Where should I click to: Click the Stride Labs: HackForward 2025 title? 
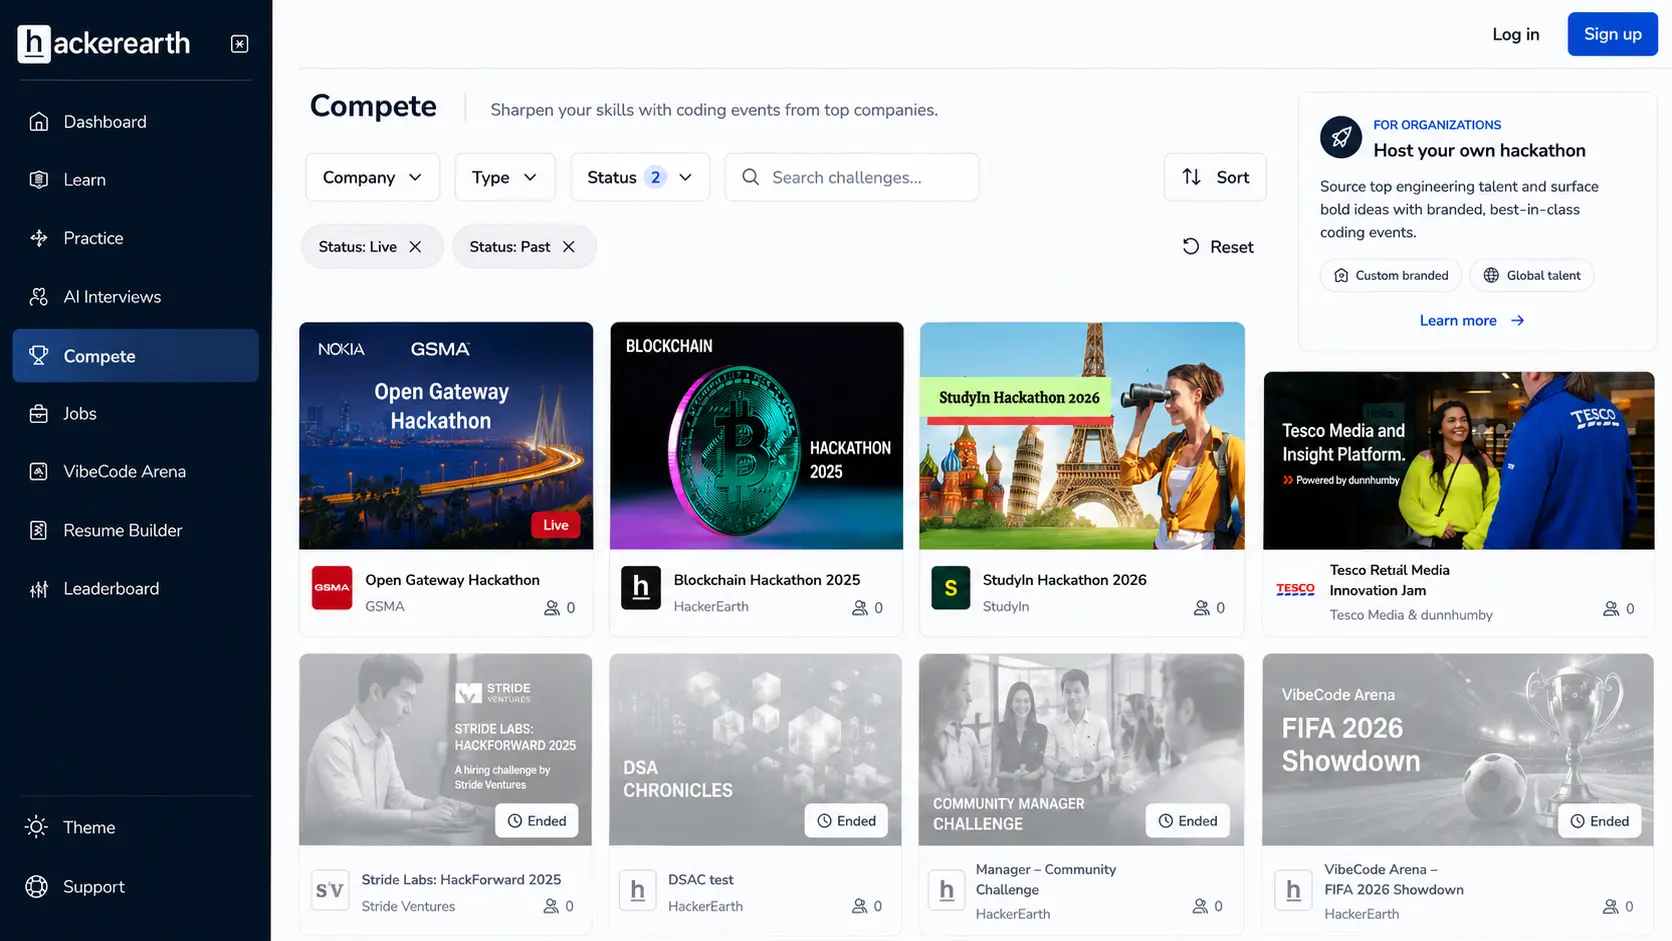tap(461, 880)
